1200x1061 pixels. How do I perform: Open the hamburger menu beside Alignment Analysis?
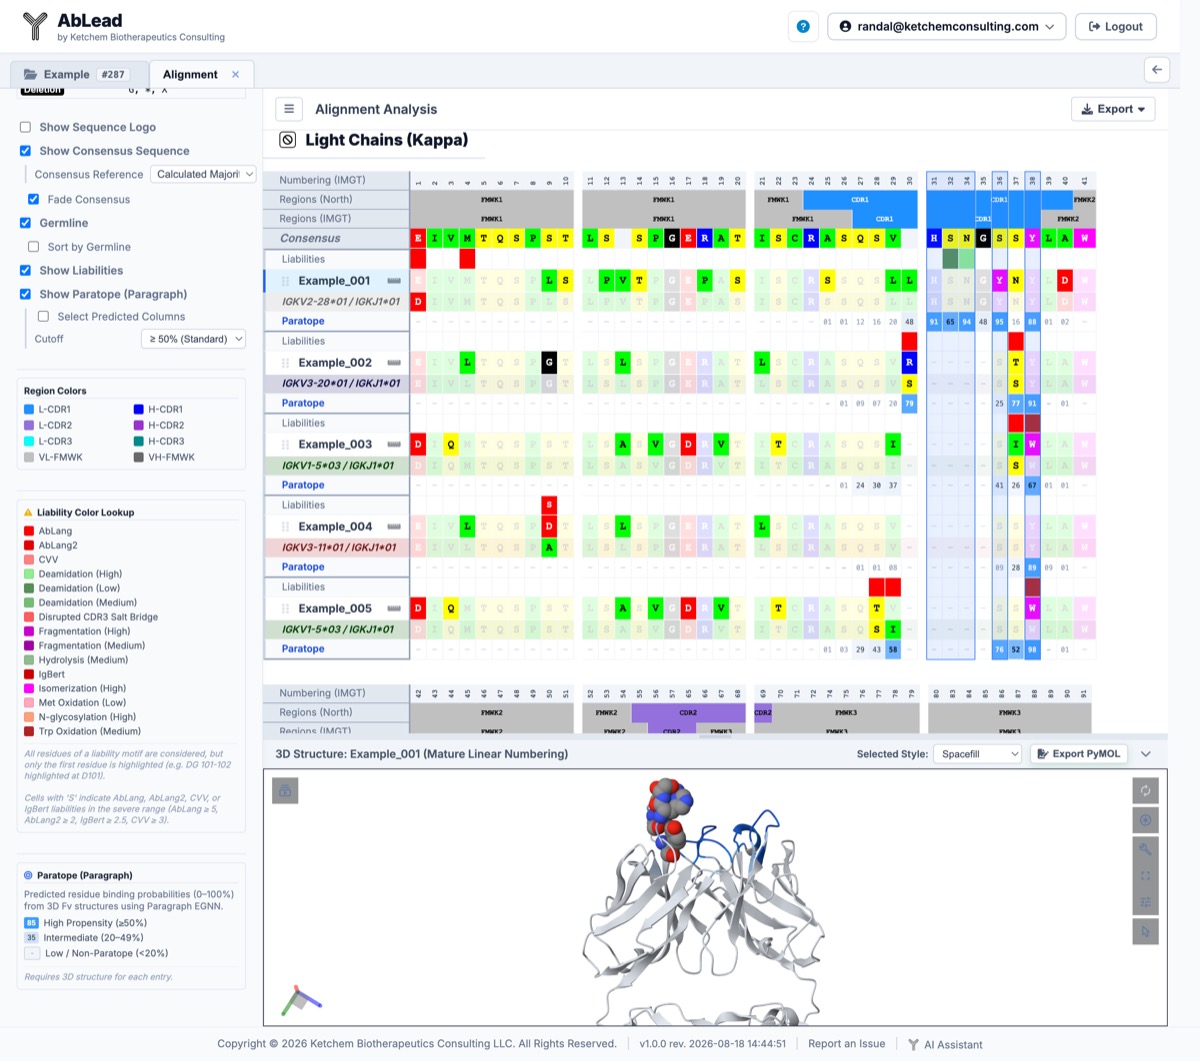point(289,109)
